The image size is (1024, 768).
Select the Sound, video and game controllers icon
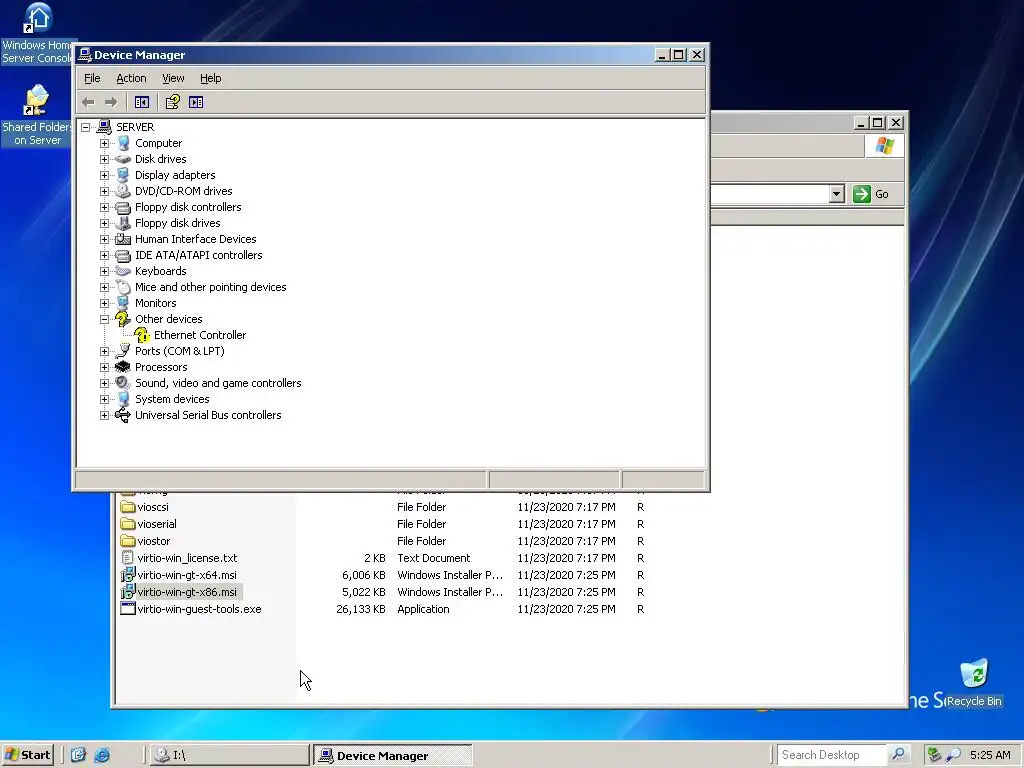pos(123,383)
